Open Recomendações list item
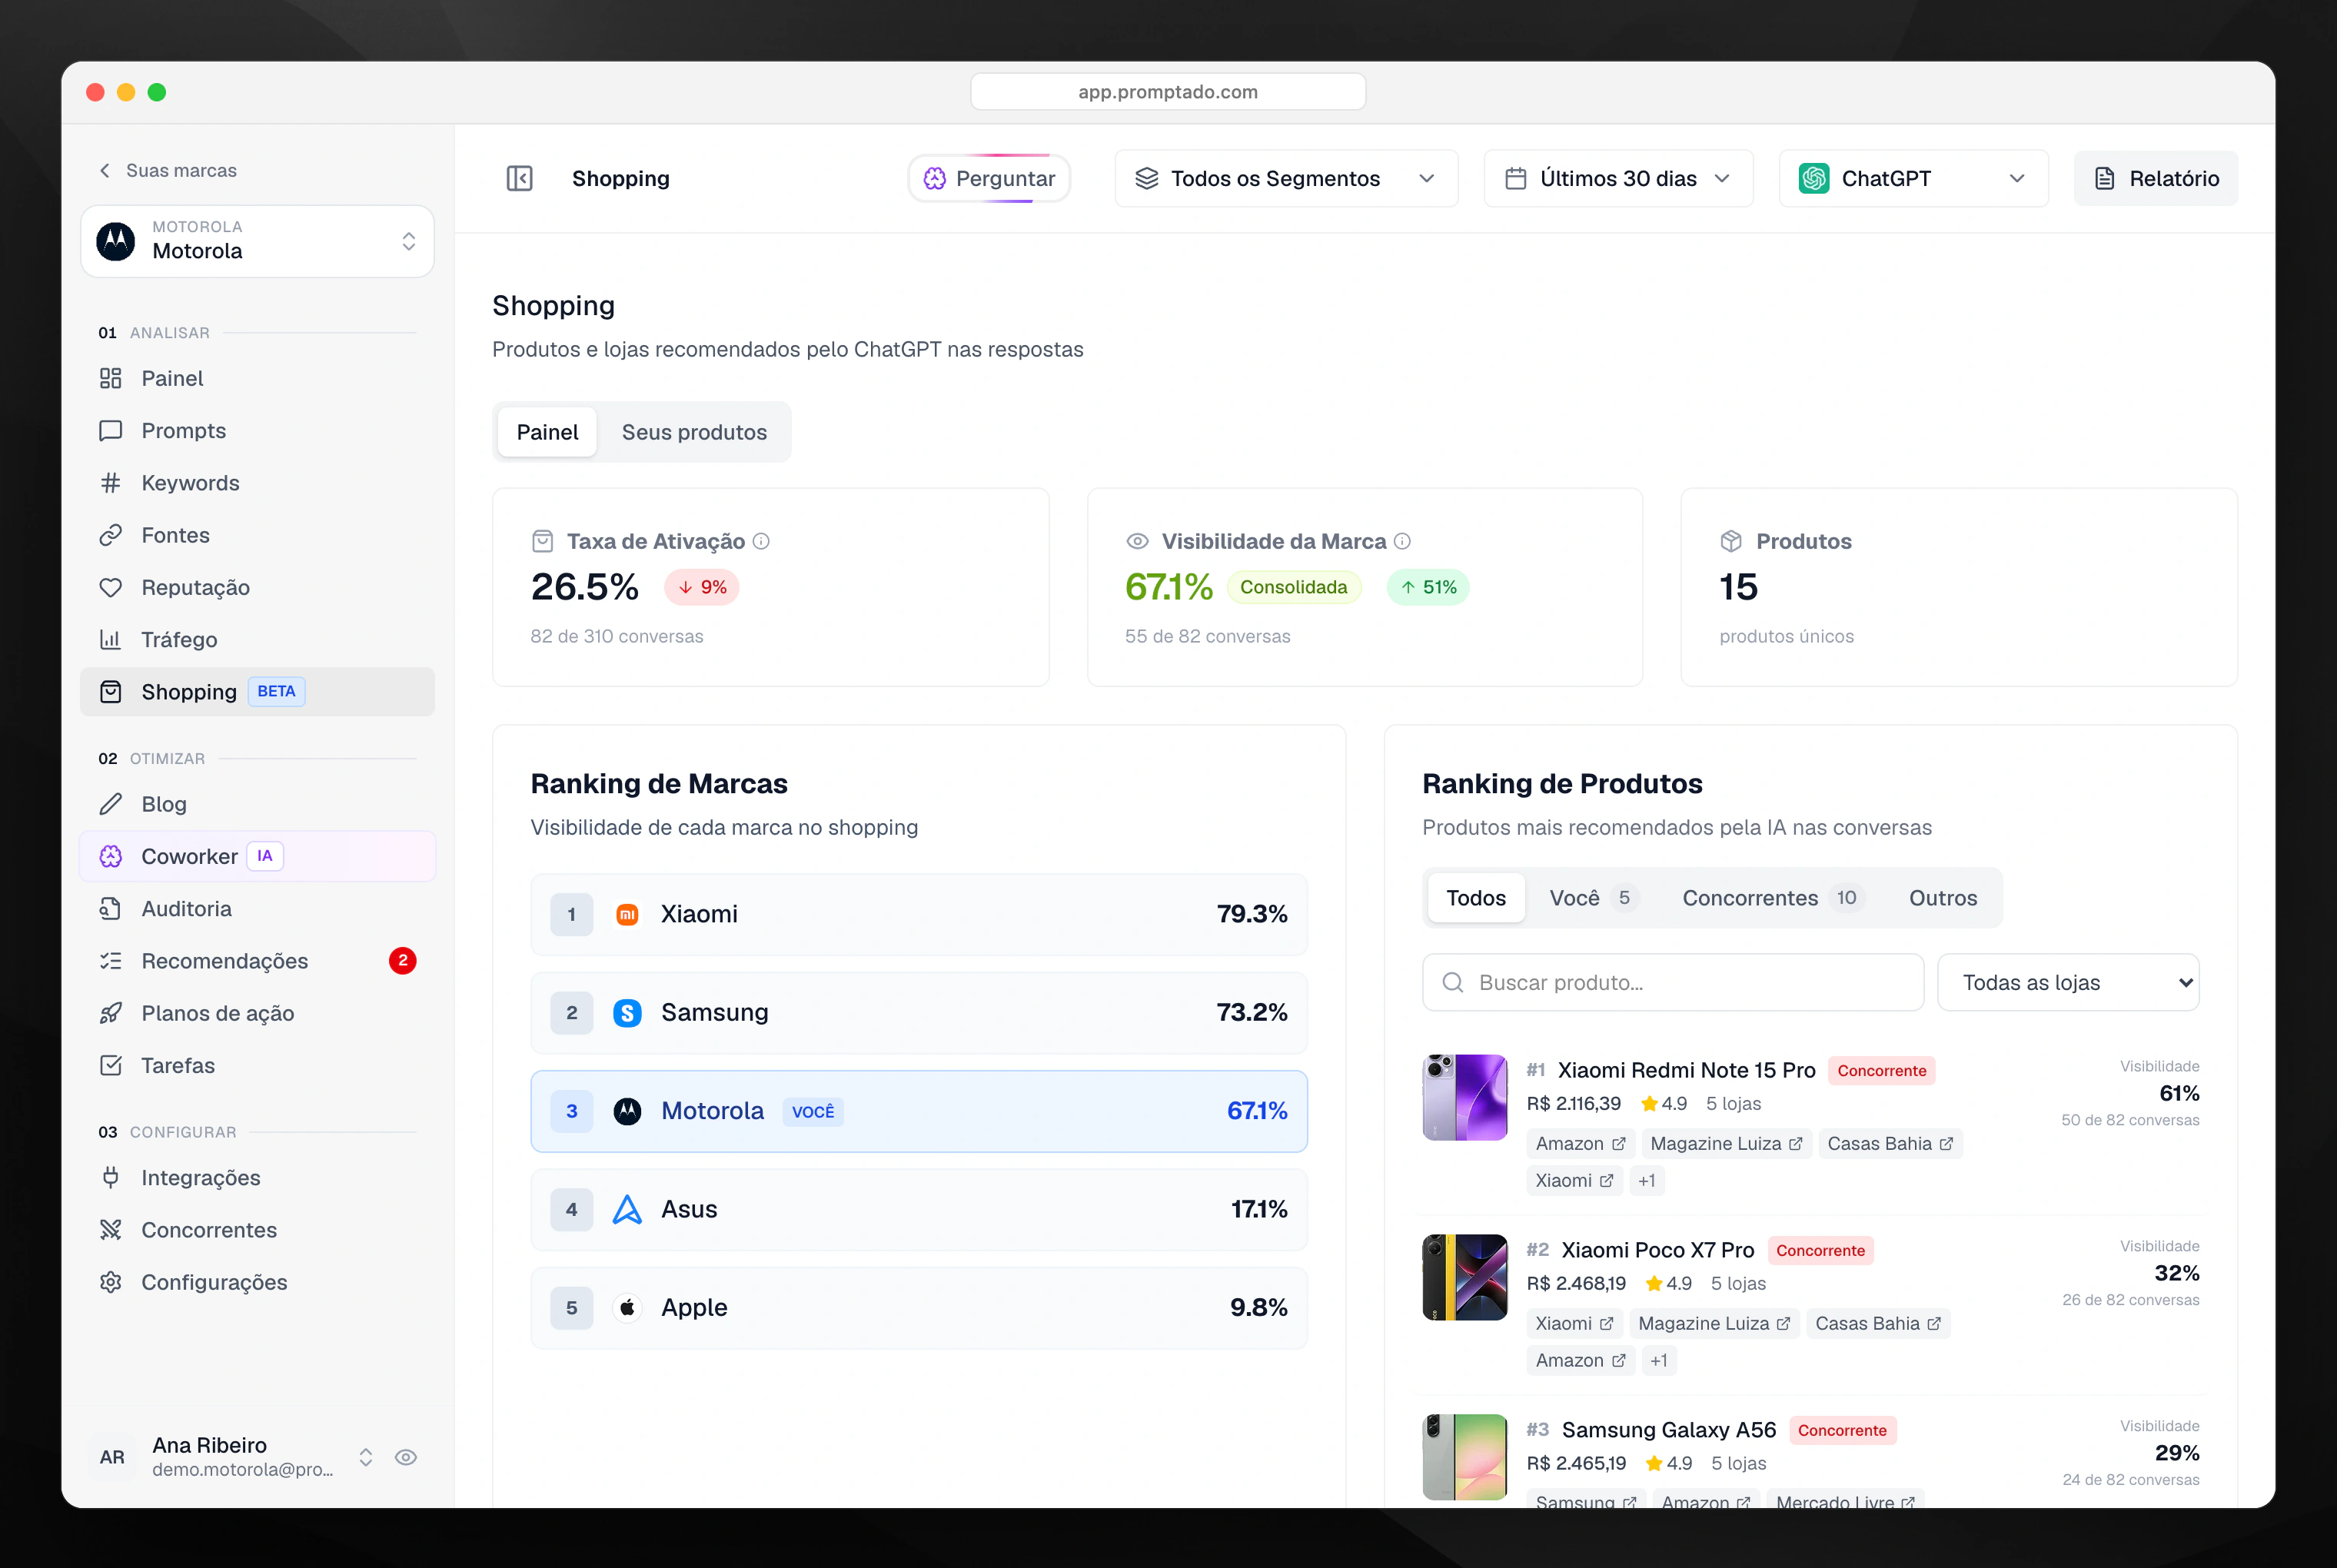Viewport: 2337px width, 1568px height. click(x=257, y=961)
